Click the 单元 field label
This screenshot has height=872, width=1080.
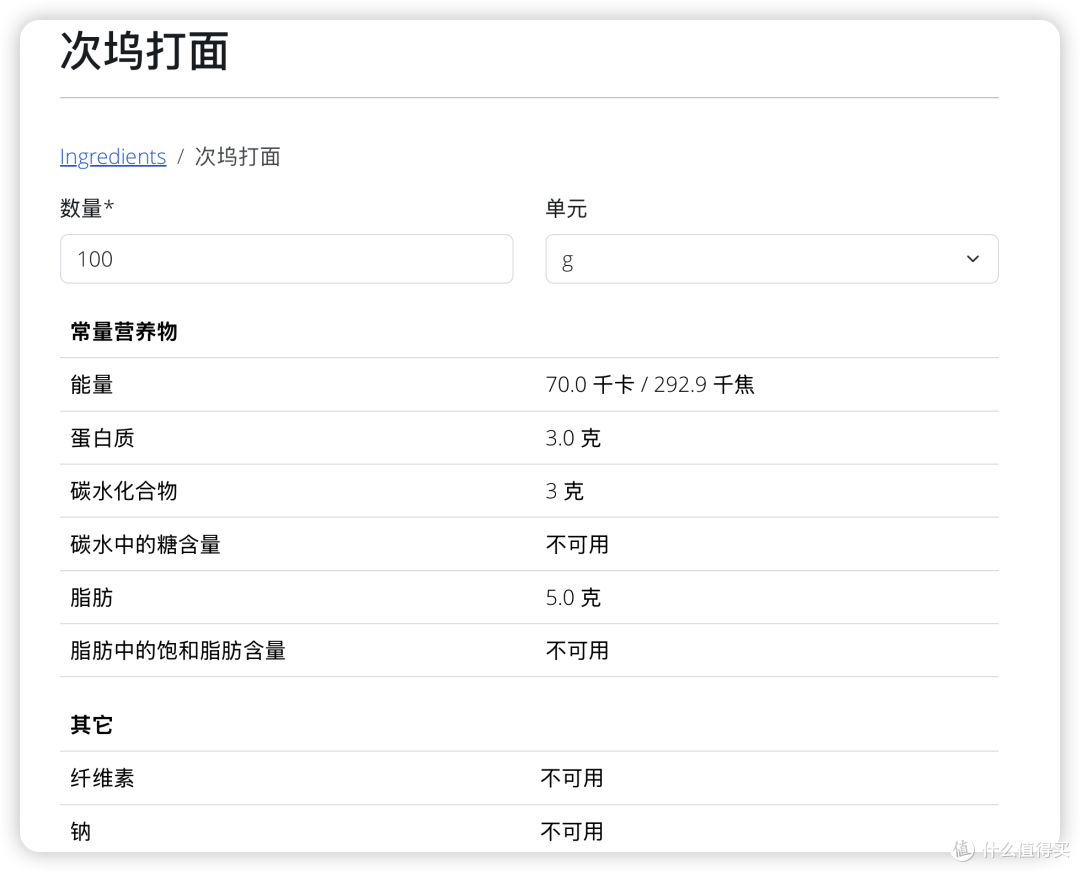566,208
